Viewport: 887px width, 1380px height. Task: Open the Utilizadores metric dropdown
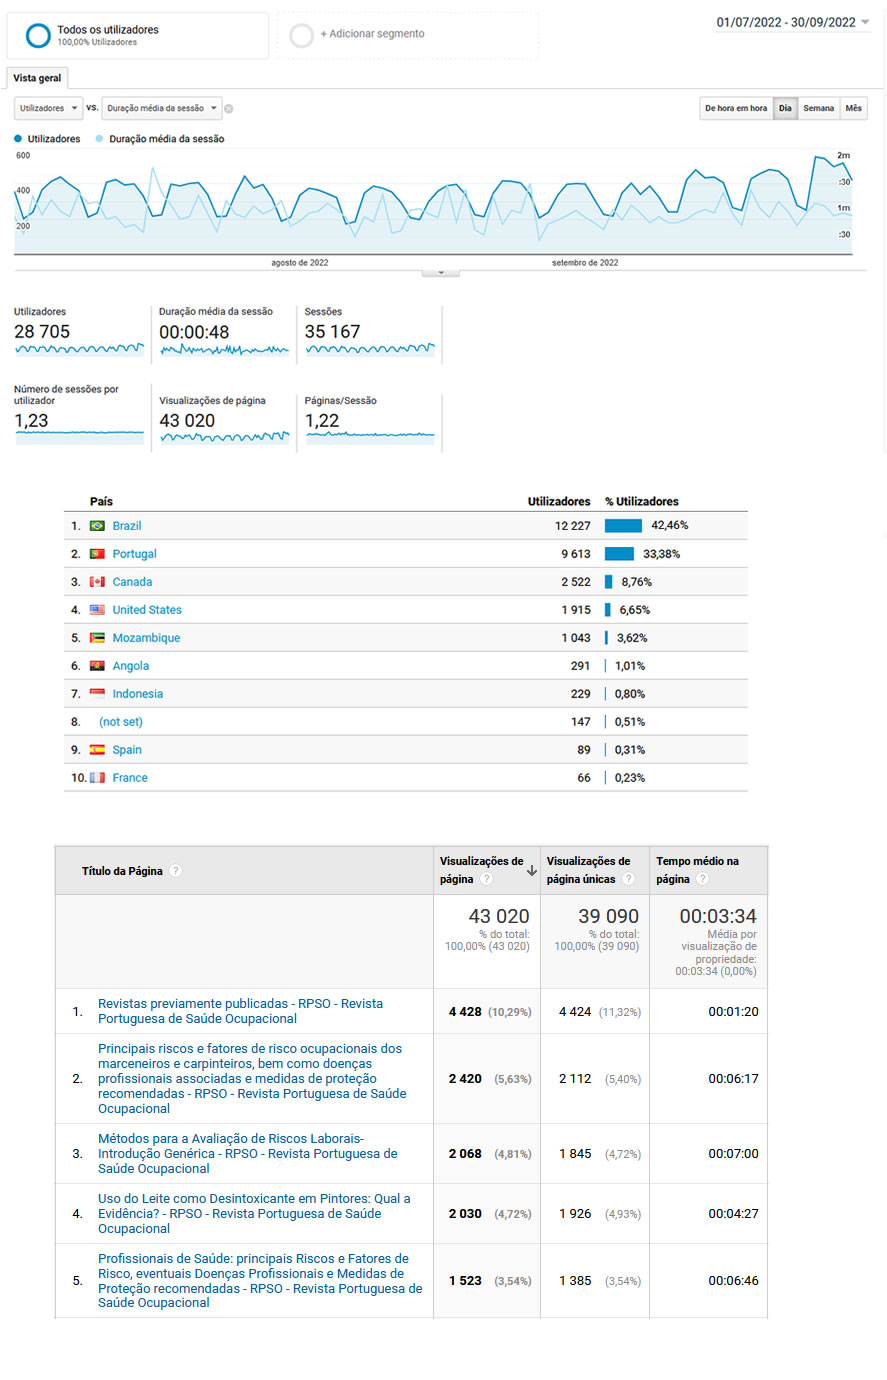(x=48, y=108)
